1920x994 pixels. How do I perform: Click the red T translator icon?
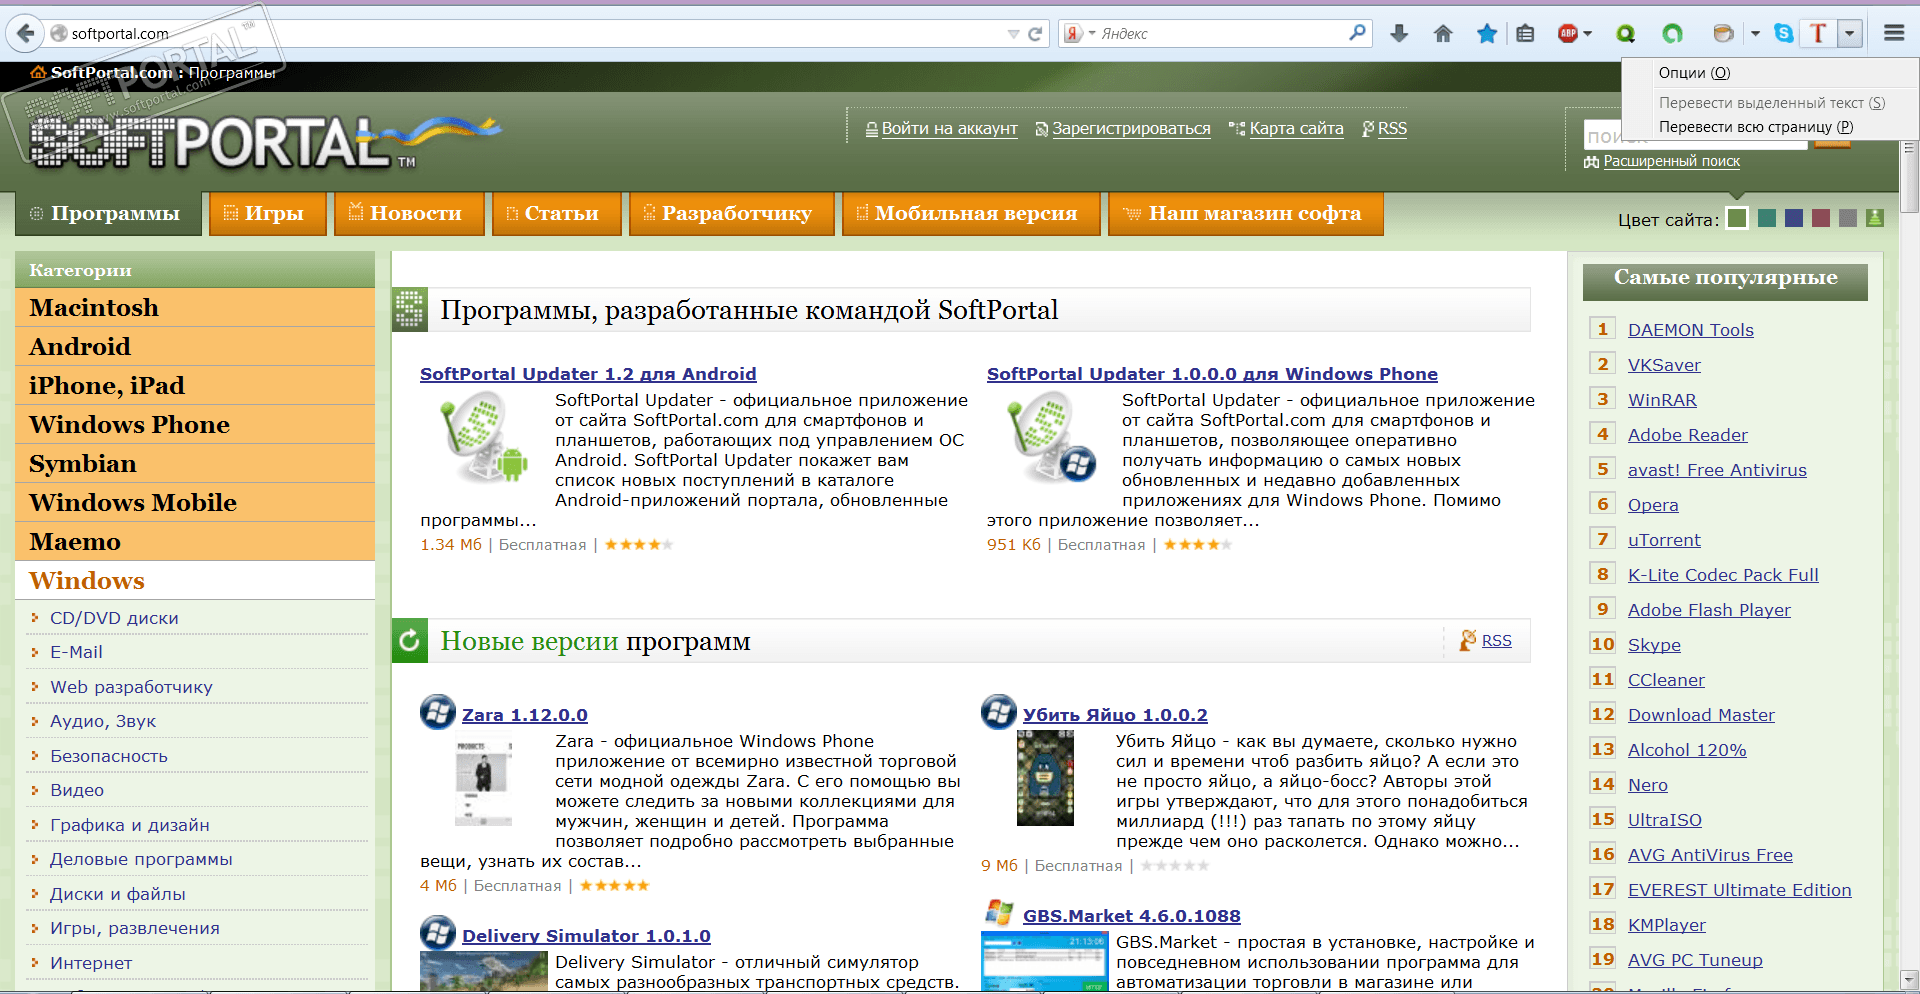(x=1818, y=33)
